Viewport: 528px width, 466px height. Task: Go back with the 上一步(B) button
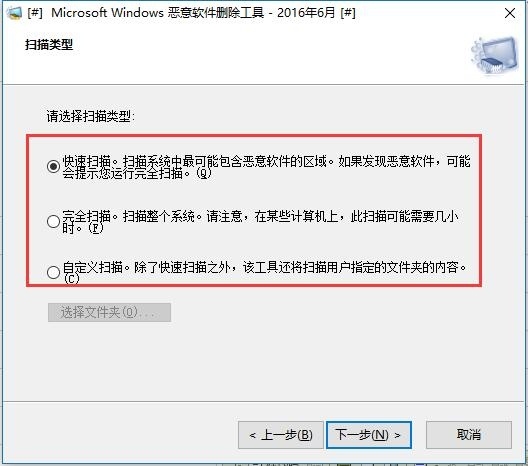tap(280, 435)
